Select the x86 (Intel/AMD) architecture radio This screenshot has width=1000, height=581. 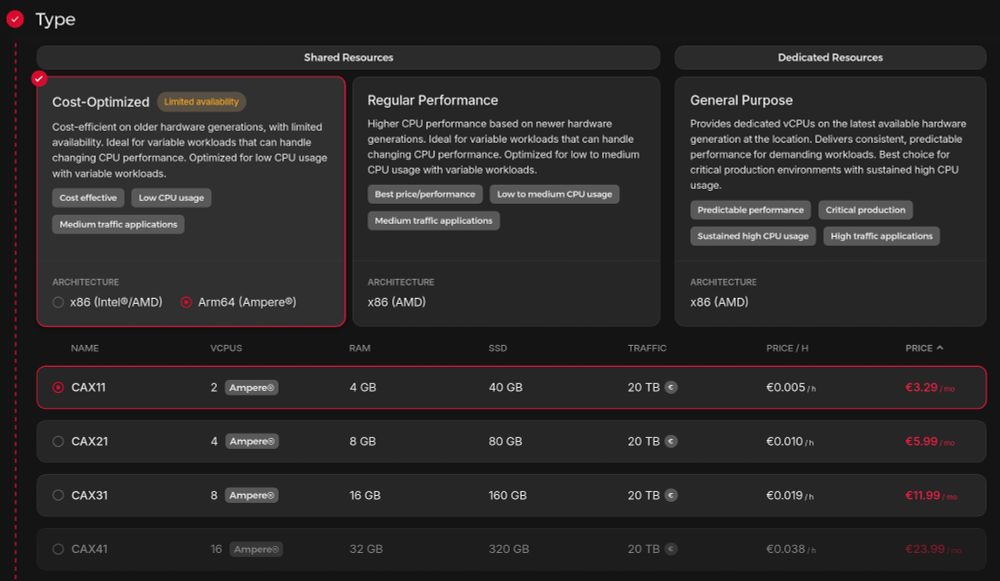coord(58,302)
